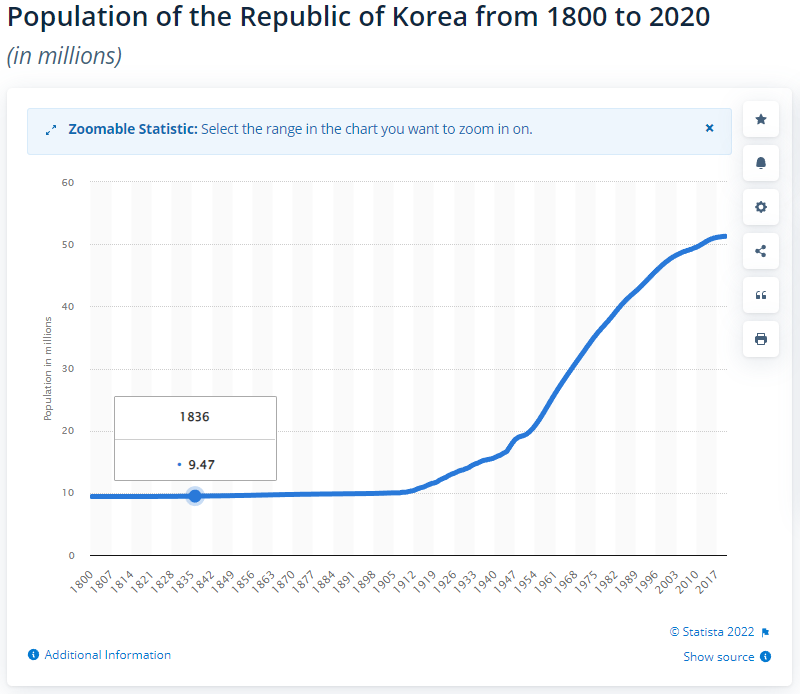
Task: Click the chart title heading
Action: tap(359, 18)
